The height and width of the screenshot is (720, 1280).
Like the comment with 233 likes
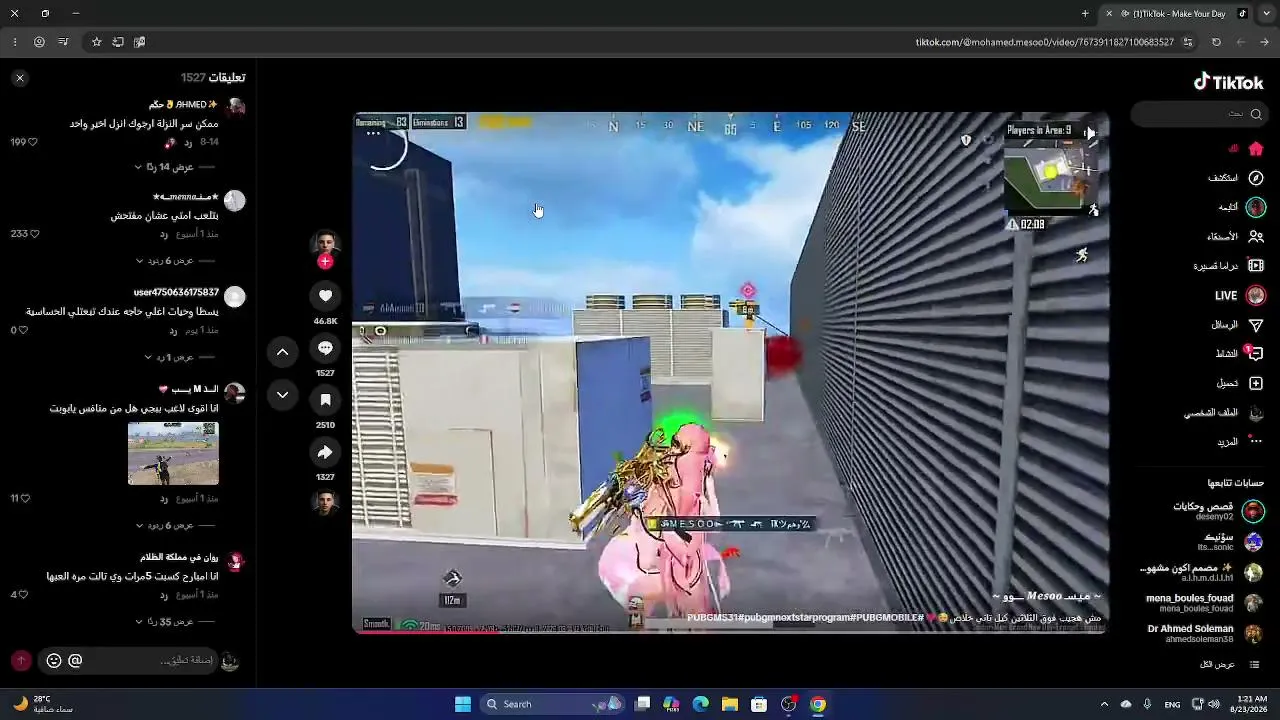point(34,234)
